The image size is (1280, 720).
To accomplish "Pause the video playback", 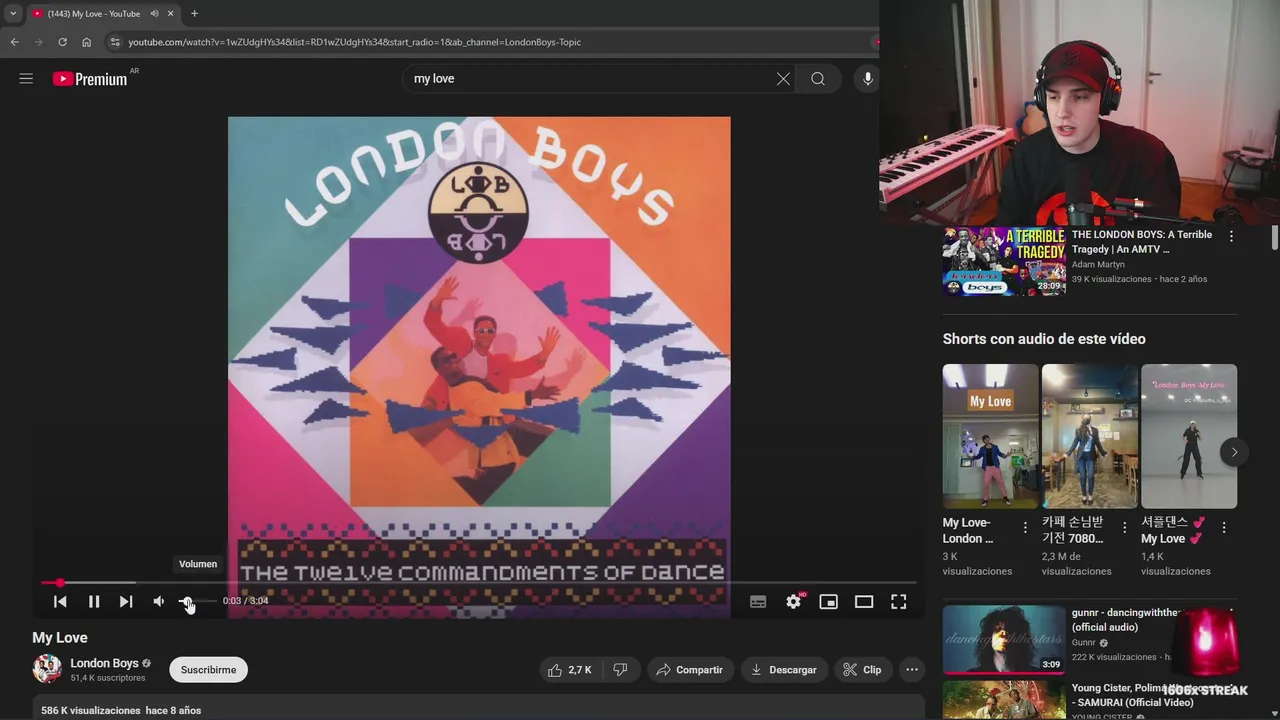I will tap(94, 601).
